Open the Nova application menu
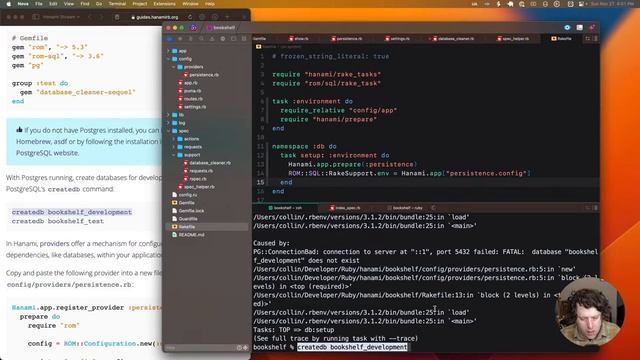Image resolution: width=640 pixels, height=360 pixels. 23,4
